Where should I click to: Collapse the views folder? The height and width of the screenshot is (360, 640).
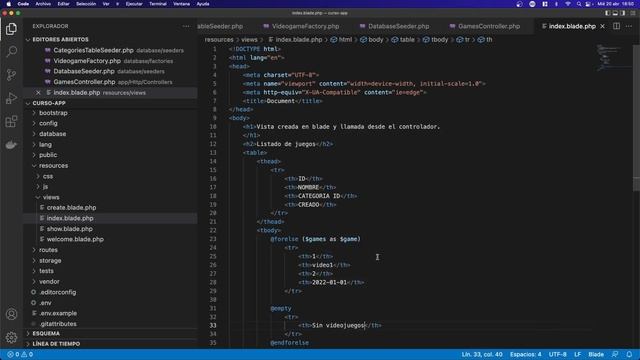click(x=51, y=197)
